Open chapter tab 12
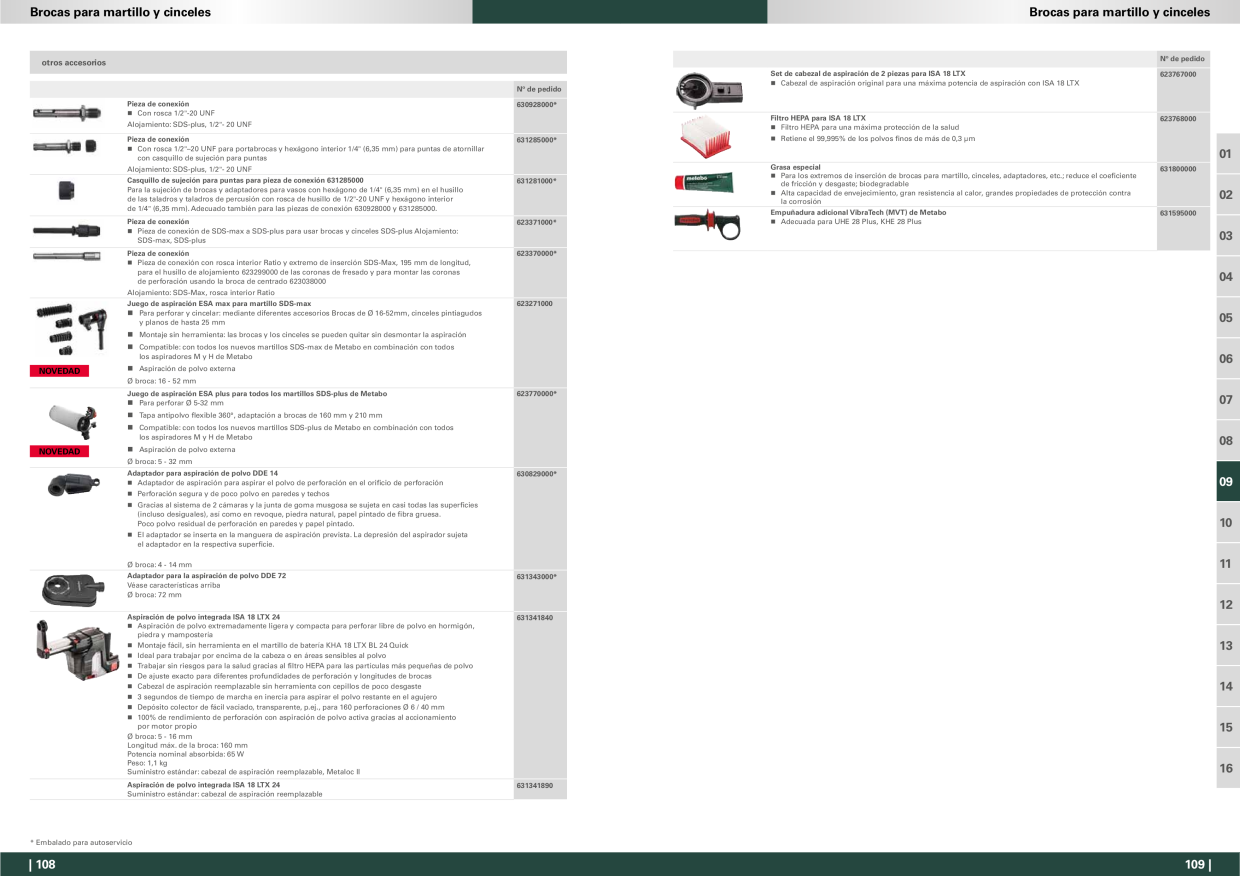The width and height of the screenshot is (1240, 876). [1227, 605]
